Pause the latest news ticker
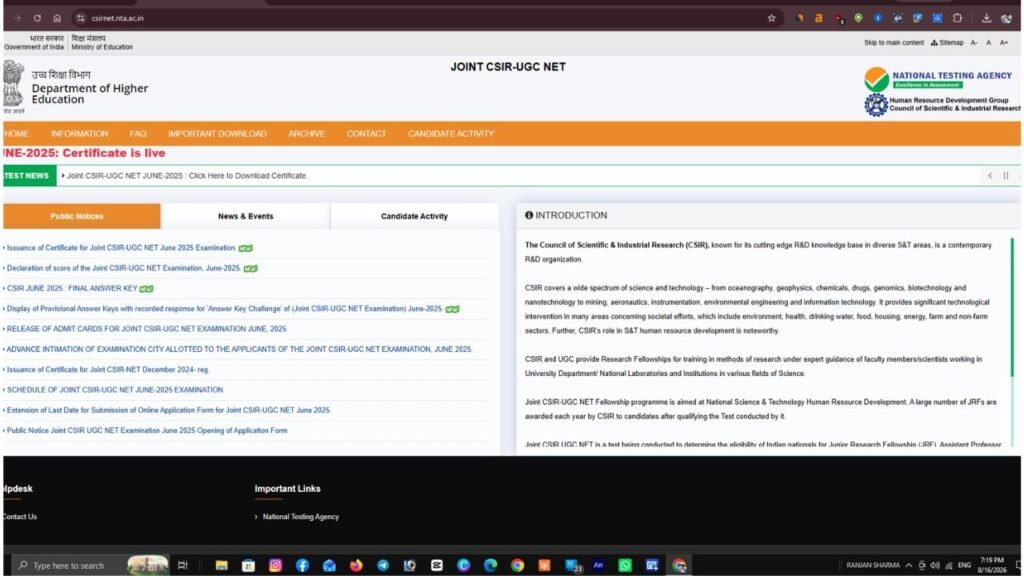The image size is (1024, 576). click(1006, 176)
